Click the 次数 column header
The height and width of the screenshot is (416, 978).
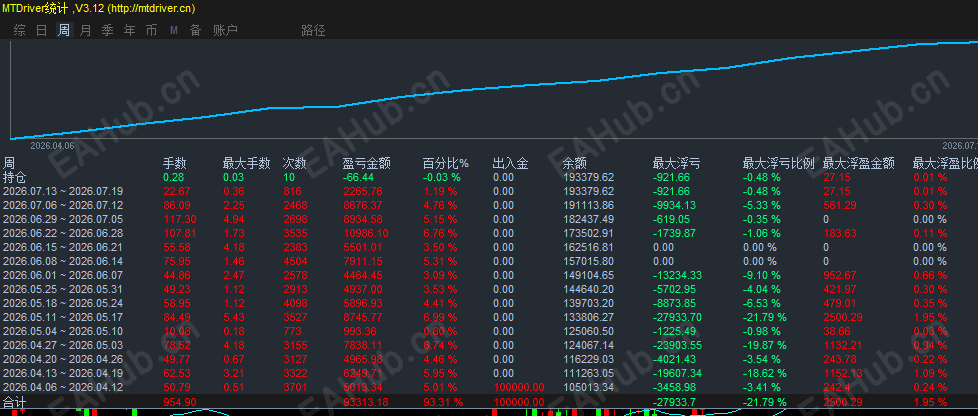[x=294, y=163]
